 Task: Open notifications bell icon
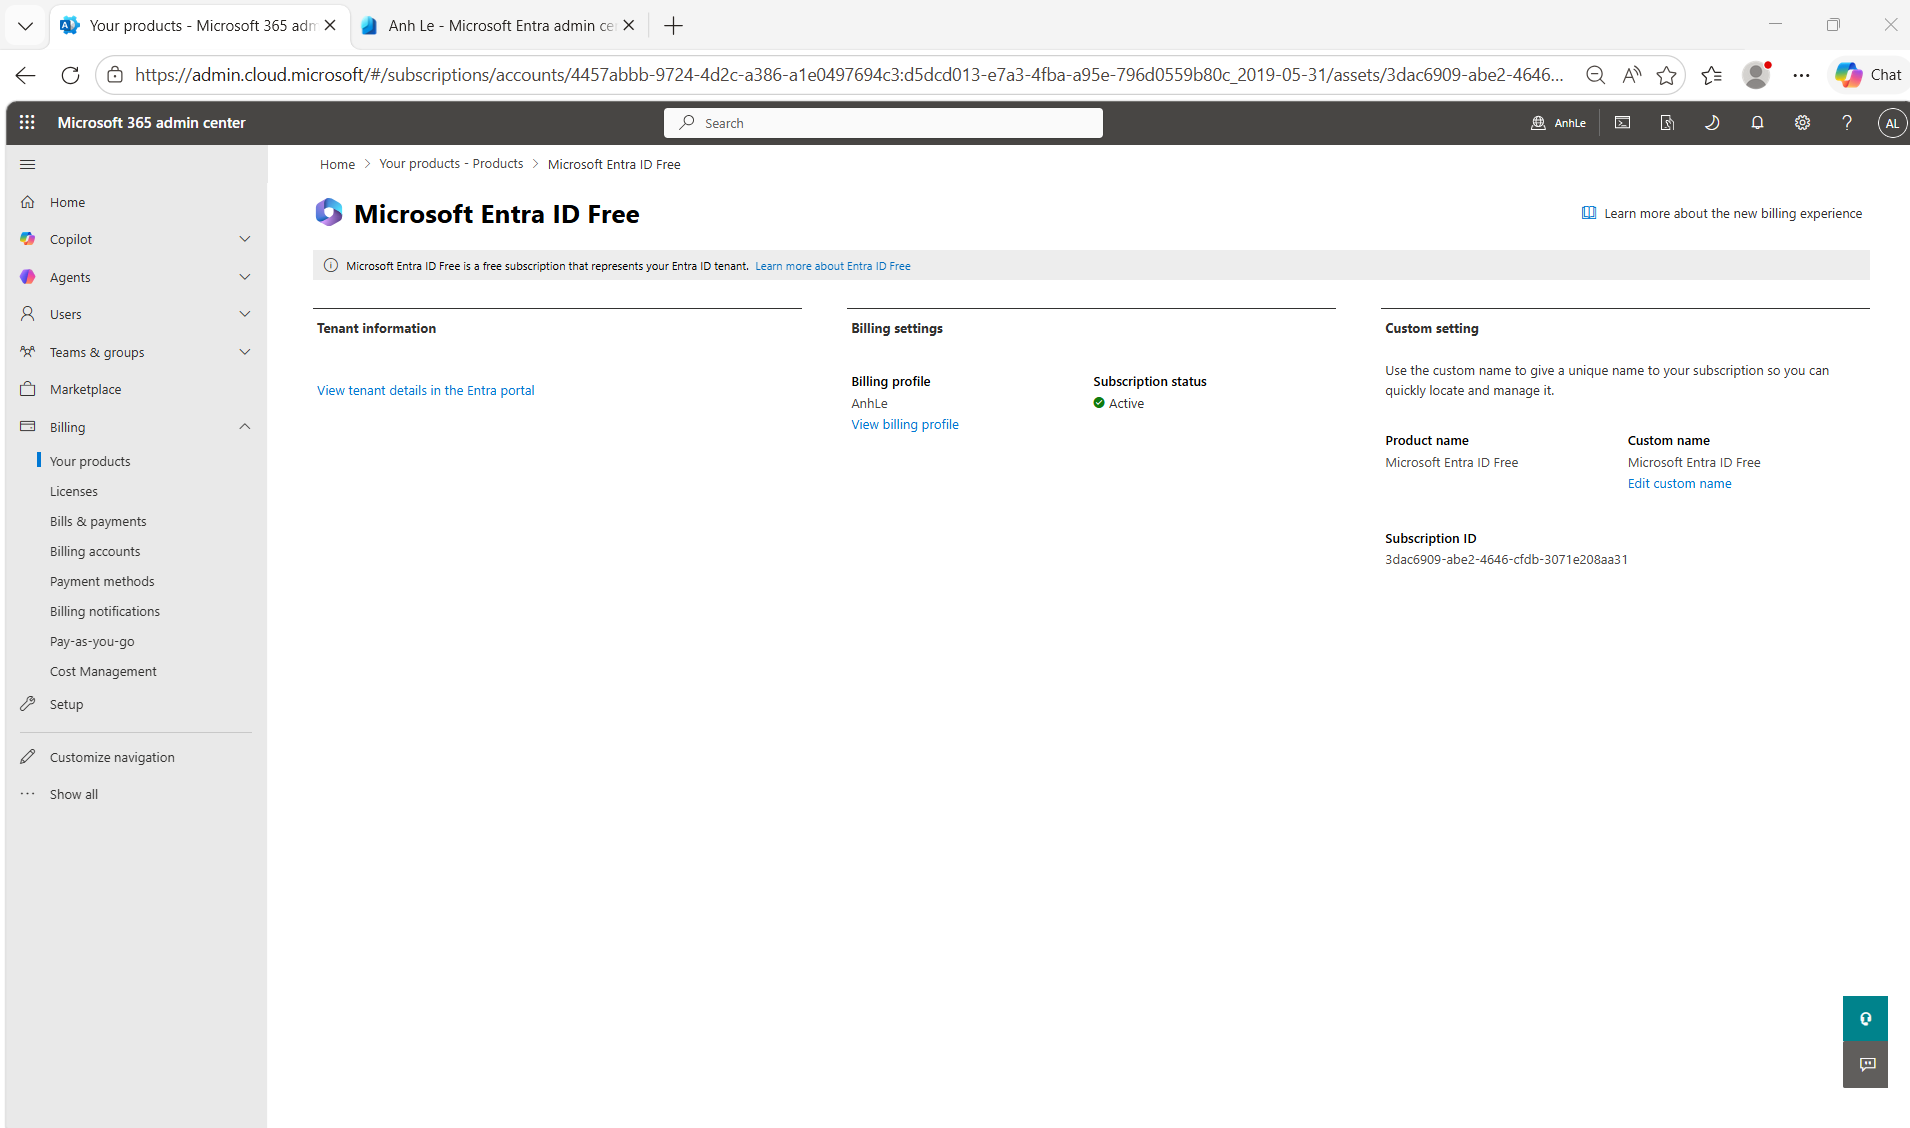tap(1757, 122)
